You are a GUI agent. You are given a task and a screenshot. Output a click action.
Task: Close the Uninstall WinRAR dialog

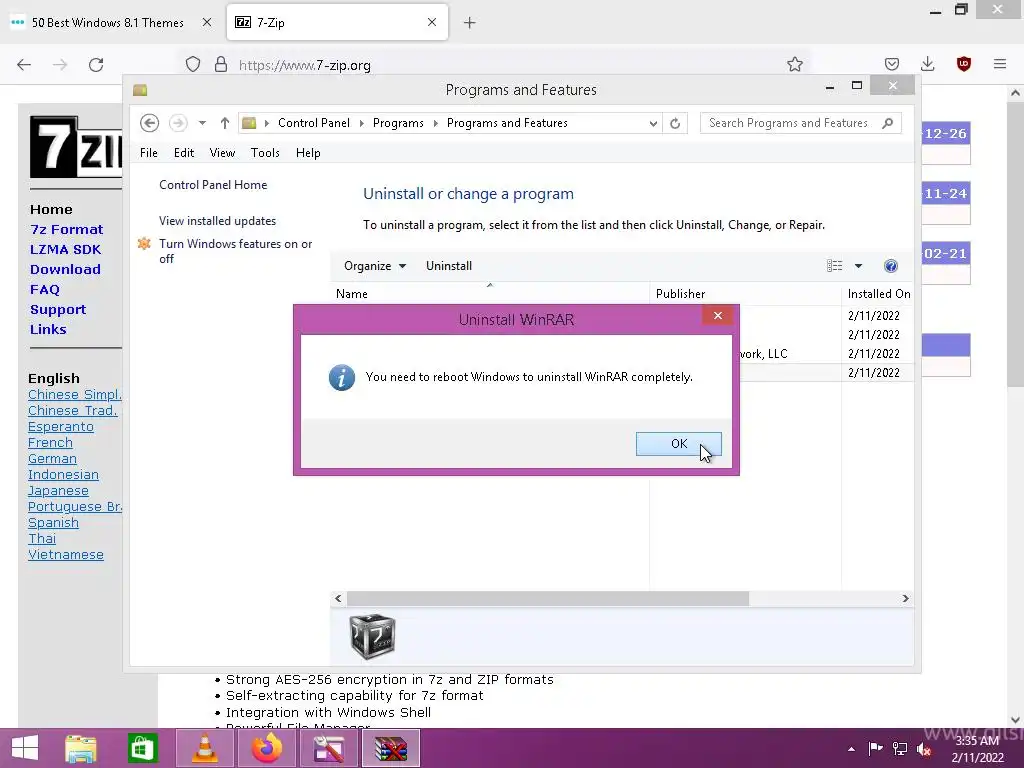[718, 315]
